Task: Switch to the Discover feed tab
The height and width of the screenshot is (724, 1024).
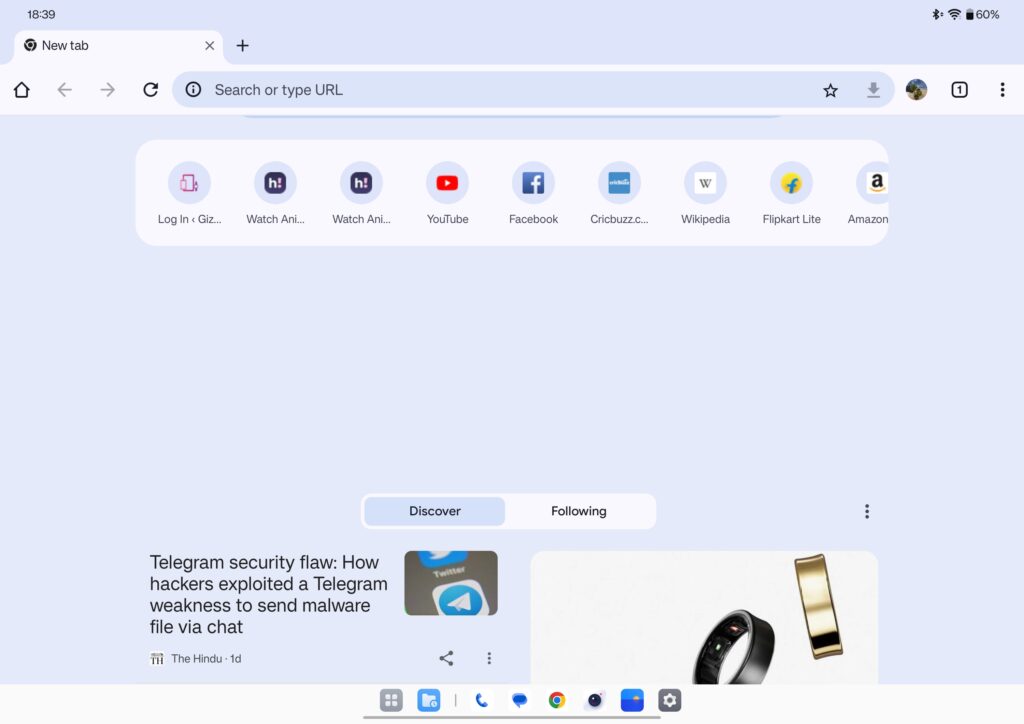Action: [x=434, y=511]
